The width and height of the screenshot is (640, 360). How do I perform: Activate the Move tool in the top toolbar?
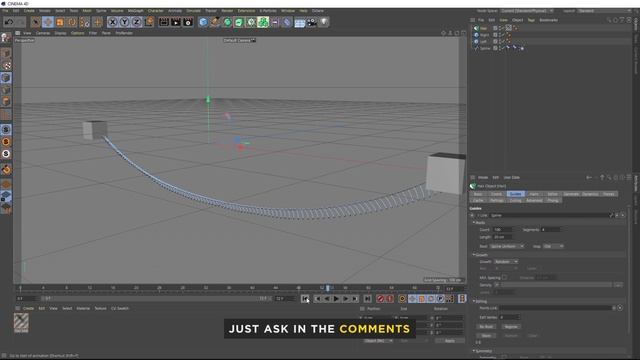pyautogui.click(x=48, y=22)
